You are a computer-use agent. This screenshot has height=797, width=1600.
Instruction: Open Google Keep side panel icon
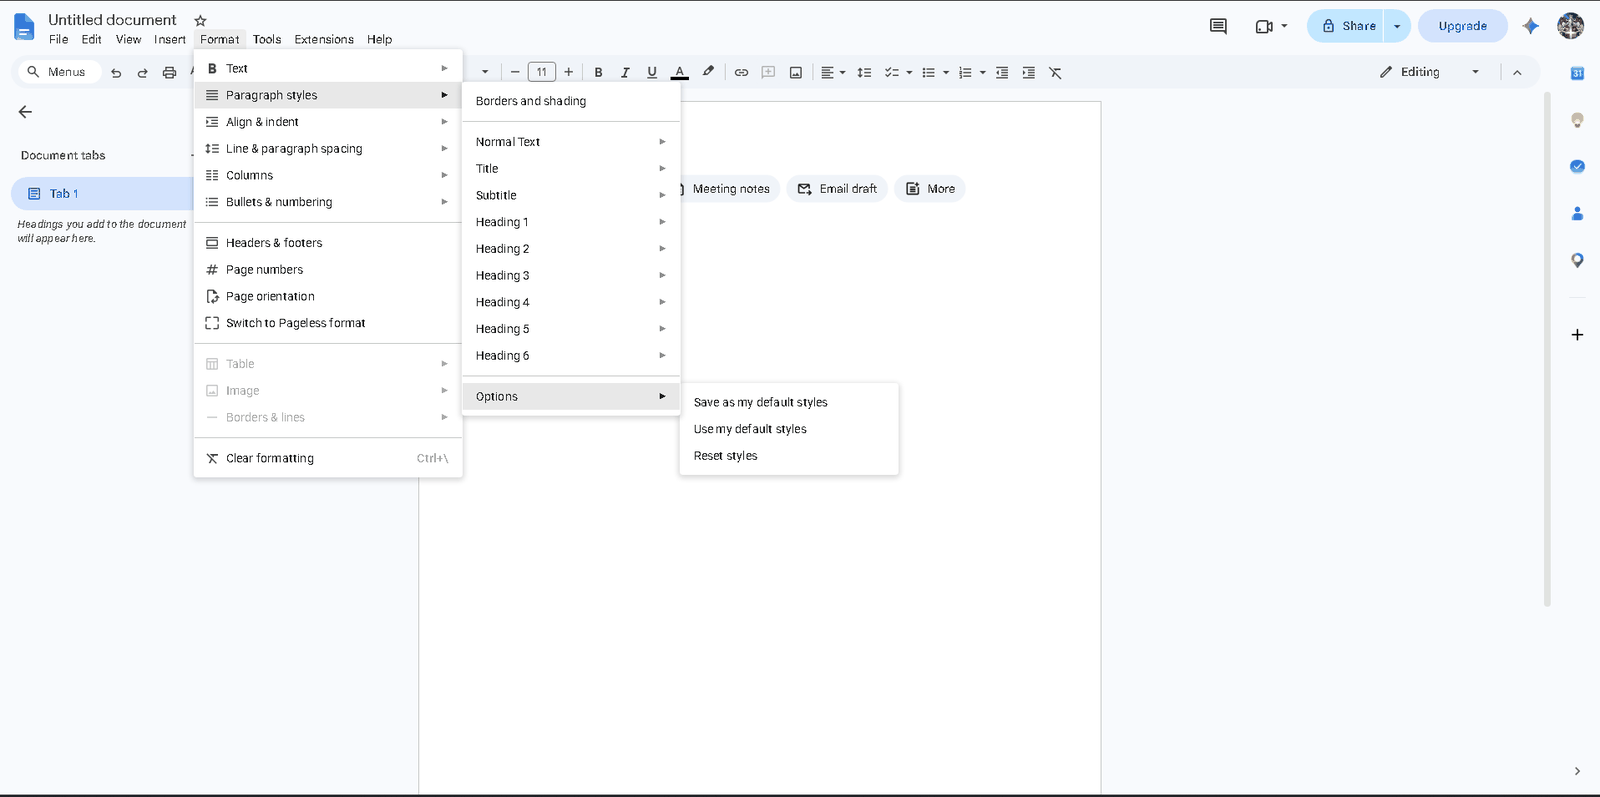(x=1577, y=120)
